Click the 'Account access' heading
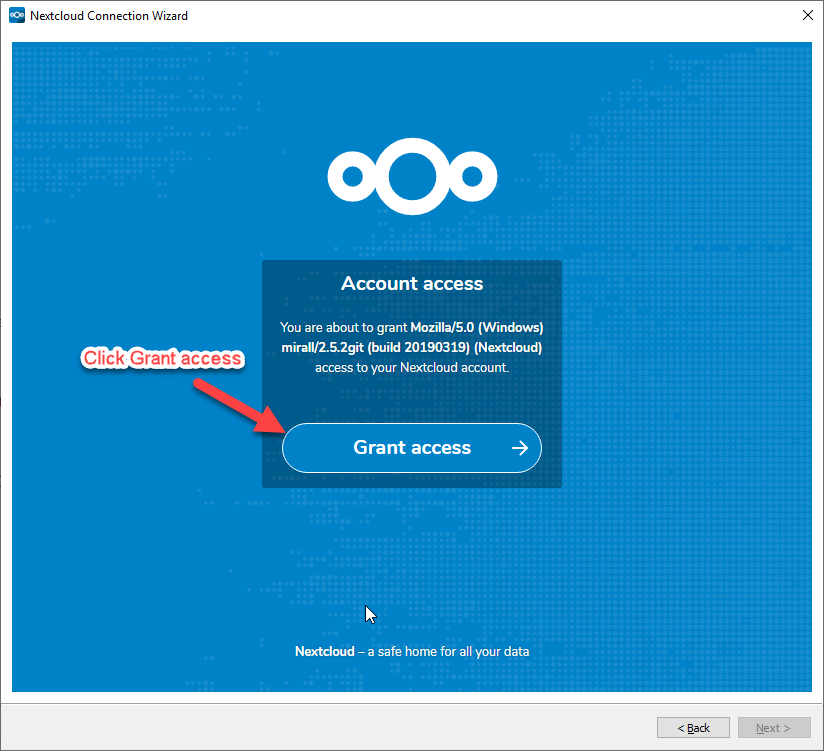The image size is (824, 751). (411, 284)
